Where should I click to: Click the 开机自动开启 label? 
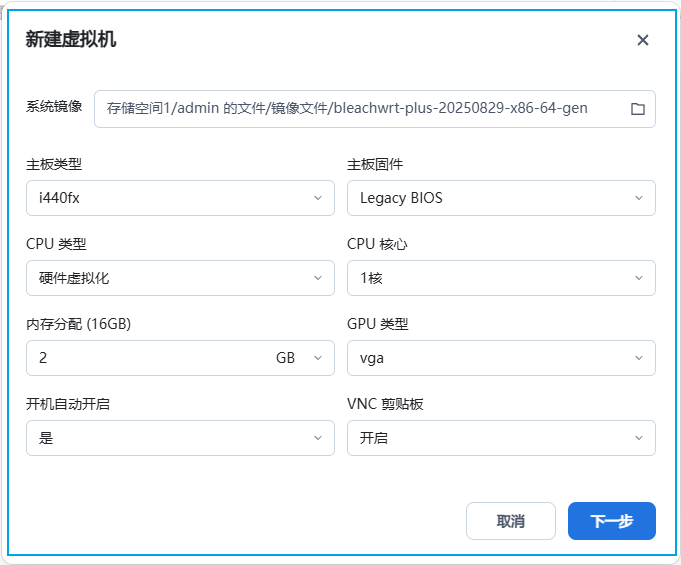(x=68, y=404)
